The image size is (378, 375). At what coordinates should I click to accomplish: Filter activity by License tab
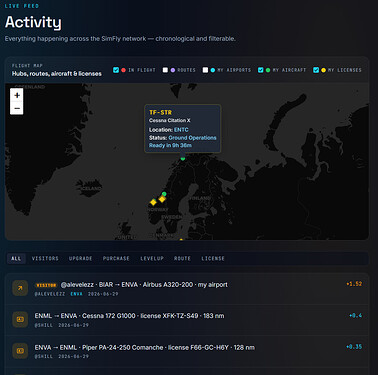(213, 258)
